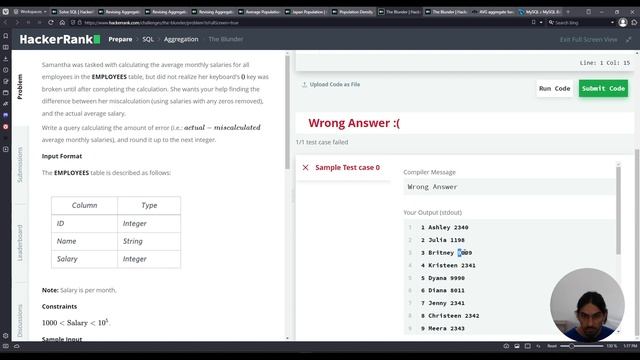Open the red Vivaldi web panel
Image resolution: width=640 pixels, height=360 pixels.
(x=6, y=127)
